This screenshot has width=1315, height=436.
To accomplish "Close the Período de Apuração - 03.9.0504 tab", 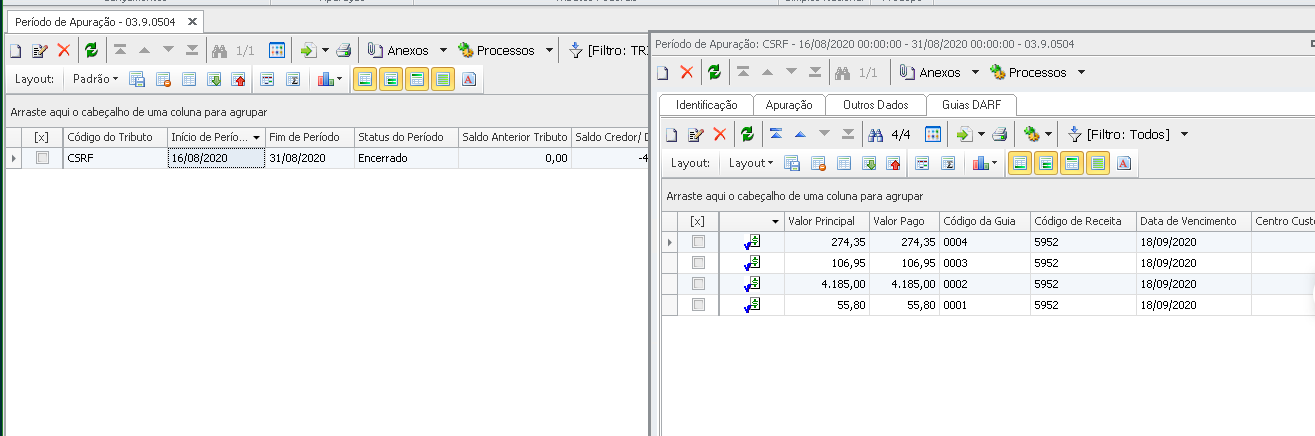I will pyautogui.click(x=194, y=21).
